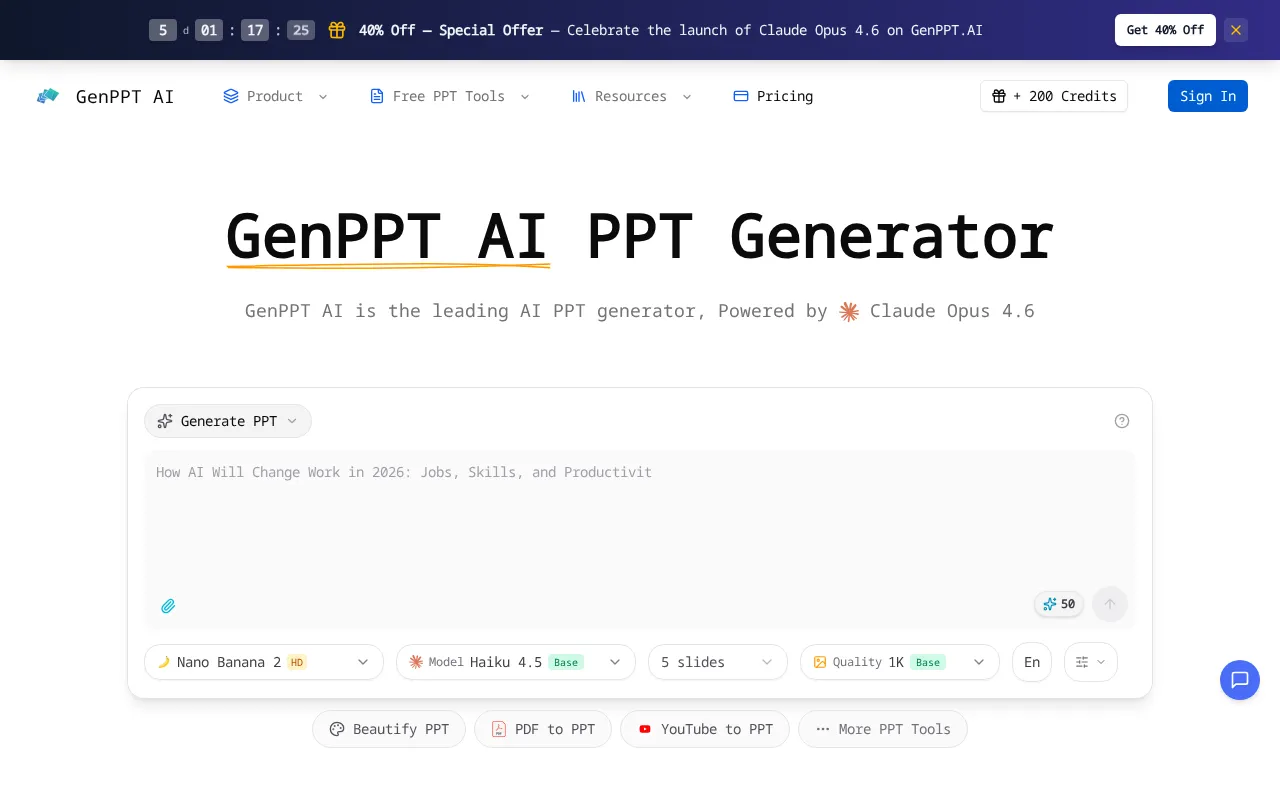Open the 5 slides count dropdown
The image size is (1280, 800).
(x=718, y=662)
